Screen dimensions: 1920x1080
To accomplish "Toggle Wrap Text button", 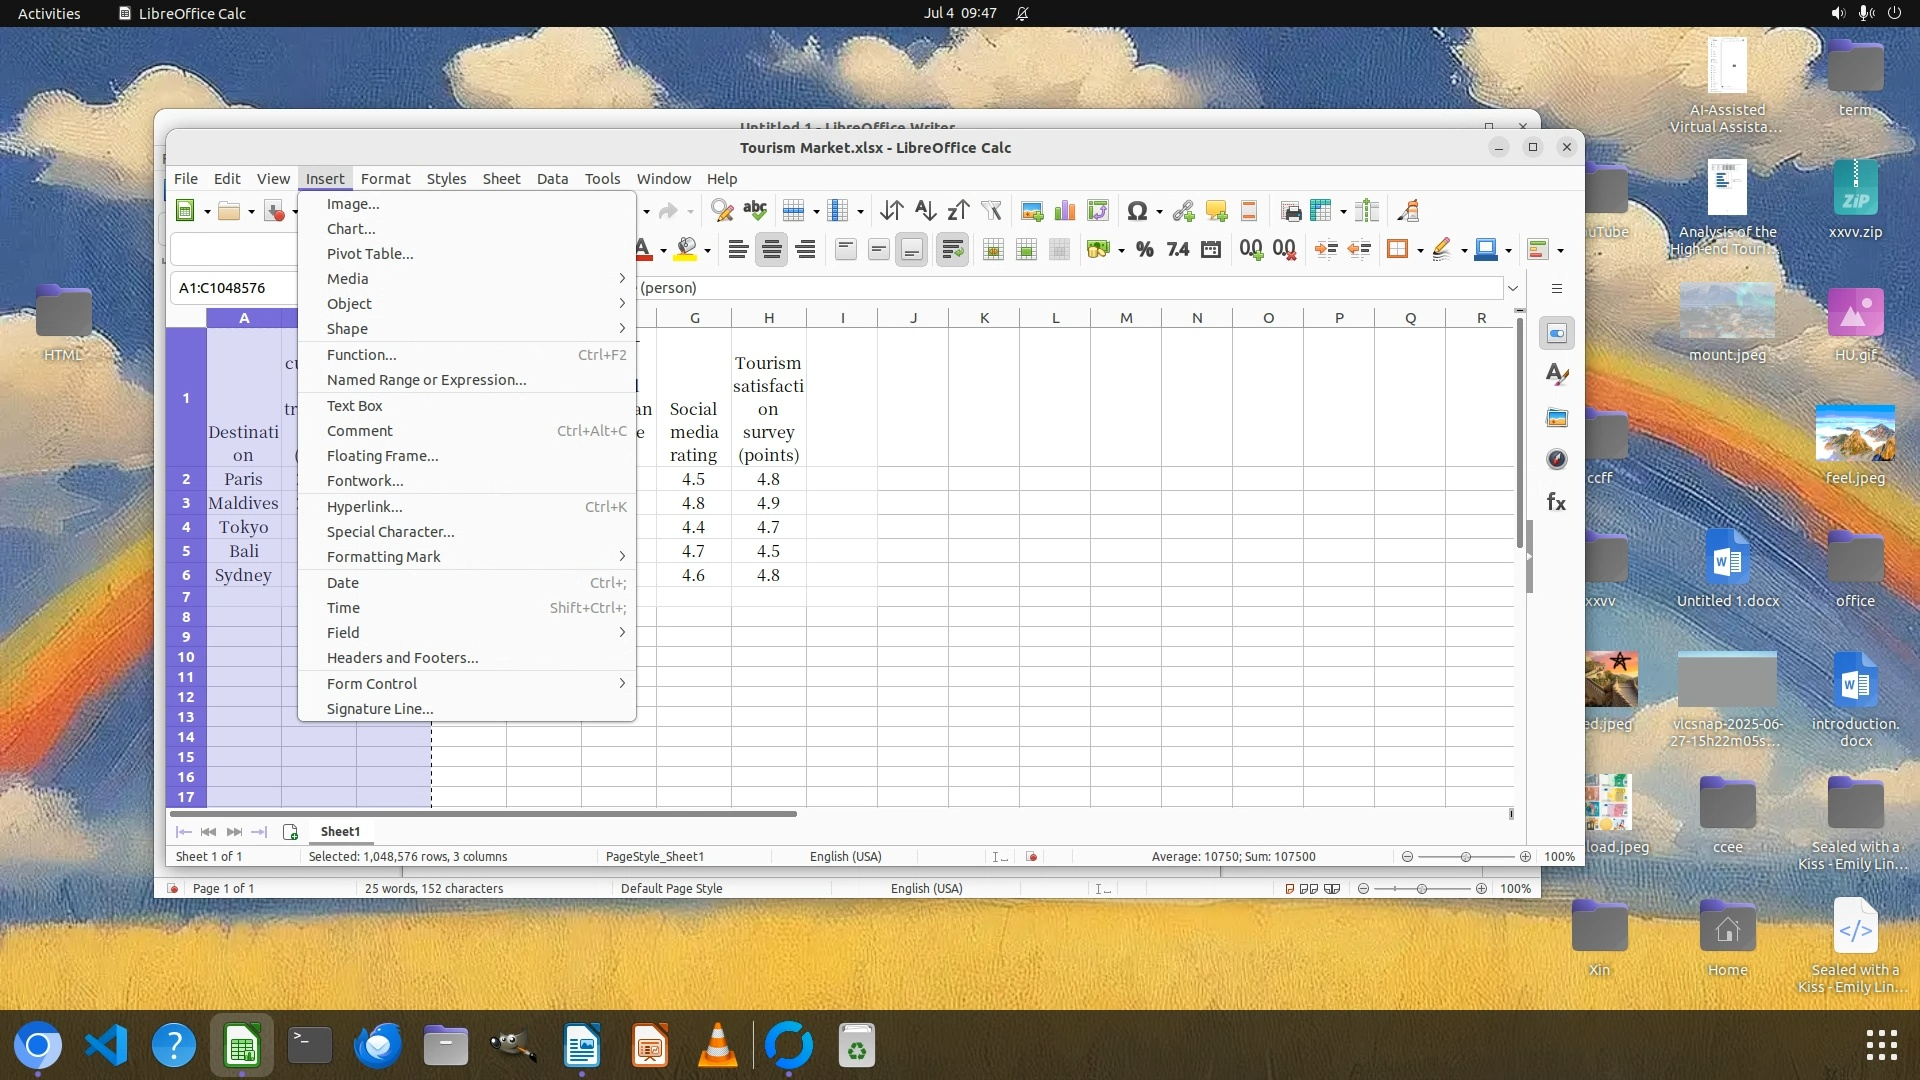I will click(x=952, y=250).
